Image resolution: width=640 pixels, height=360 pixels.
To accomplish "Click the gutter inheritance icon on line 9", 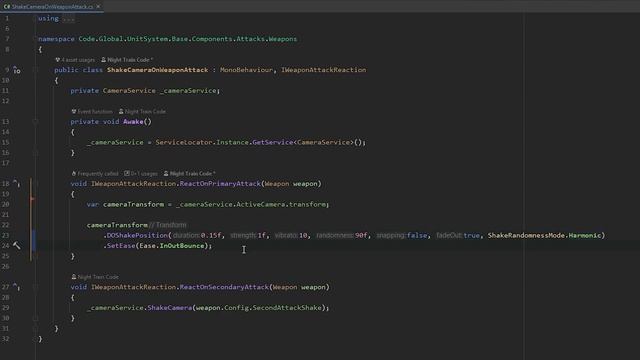I will point(16,70).
